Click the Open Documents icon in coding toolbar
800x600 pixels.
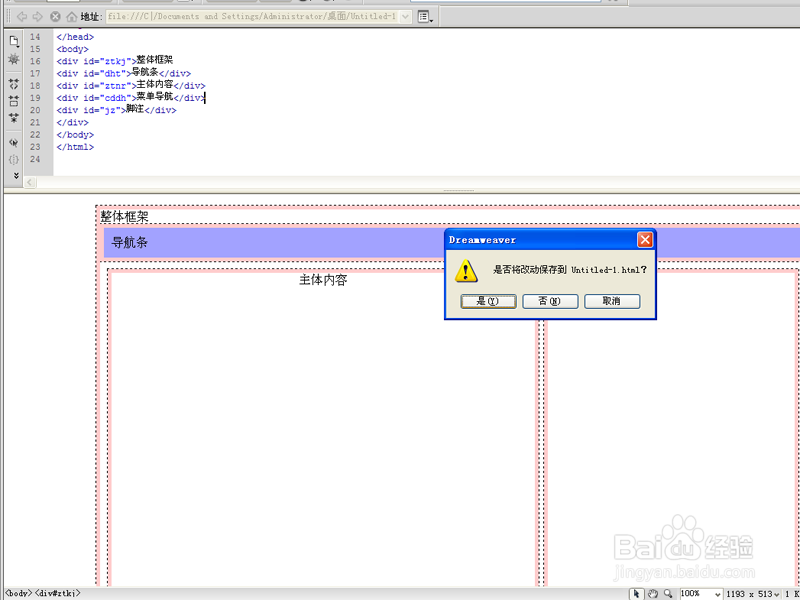pyautogui.click(x=14, y=40)
